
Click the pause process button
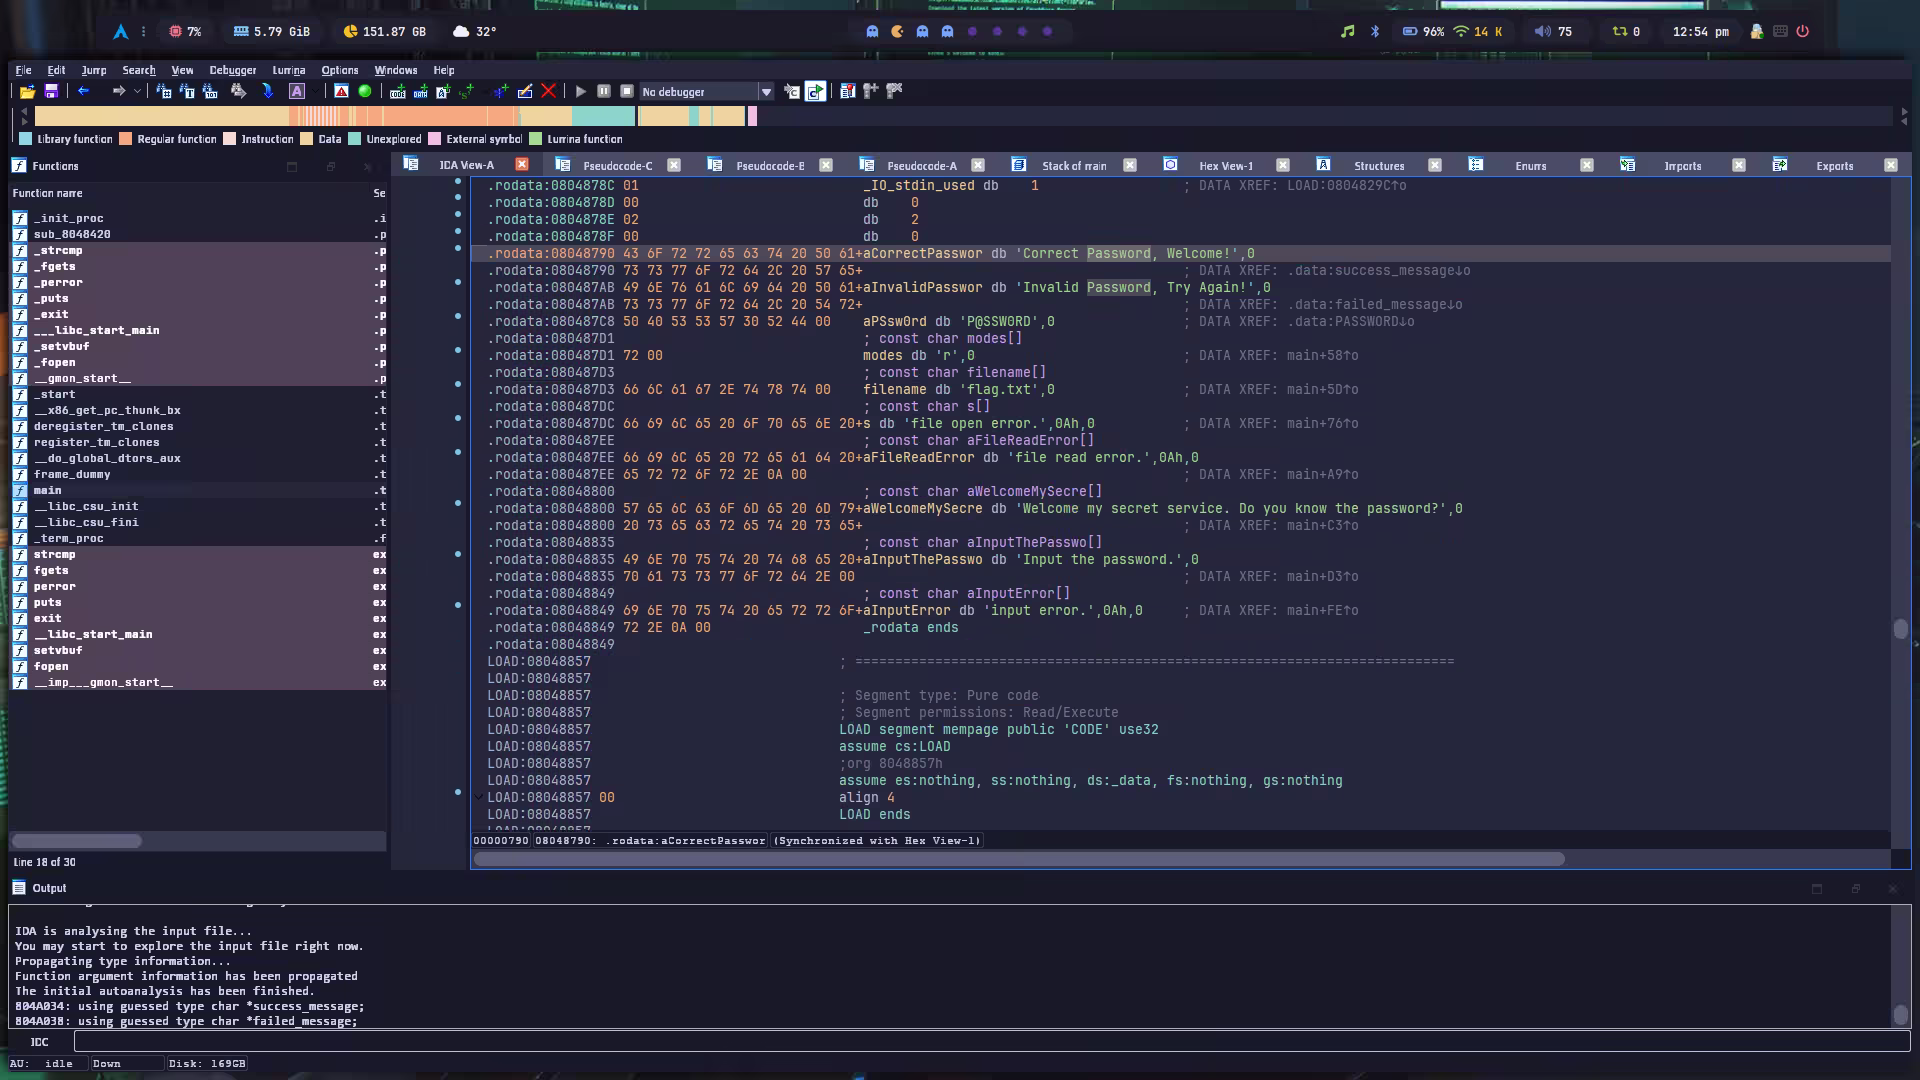(604, 91)
